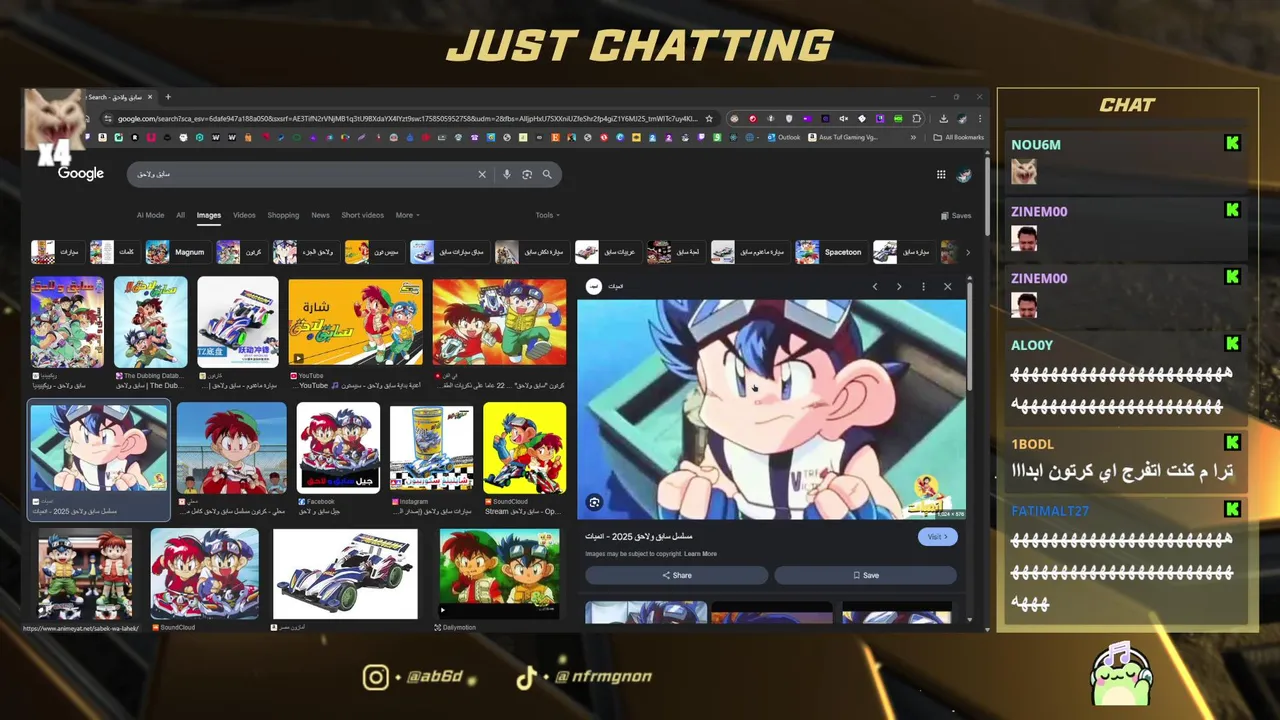Open the yellow SoundCloud Stream image result
1280x720 pixels.
click(524, 448)
